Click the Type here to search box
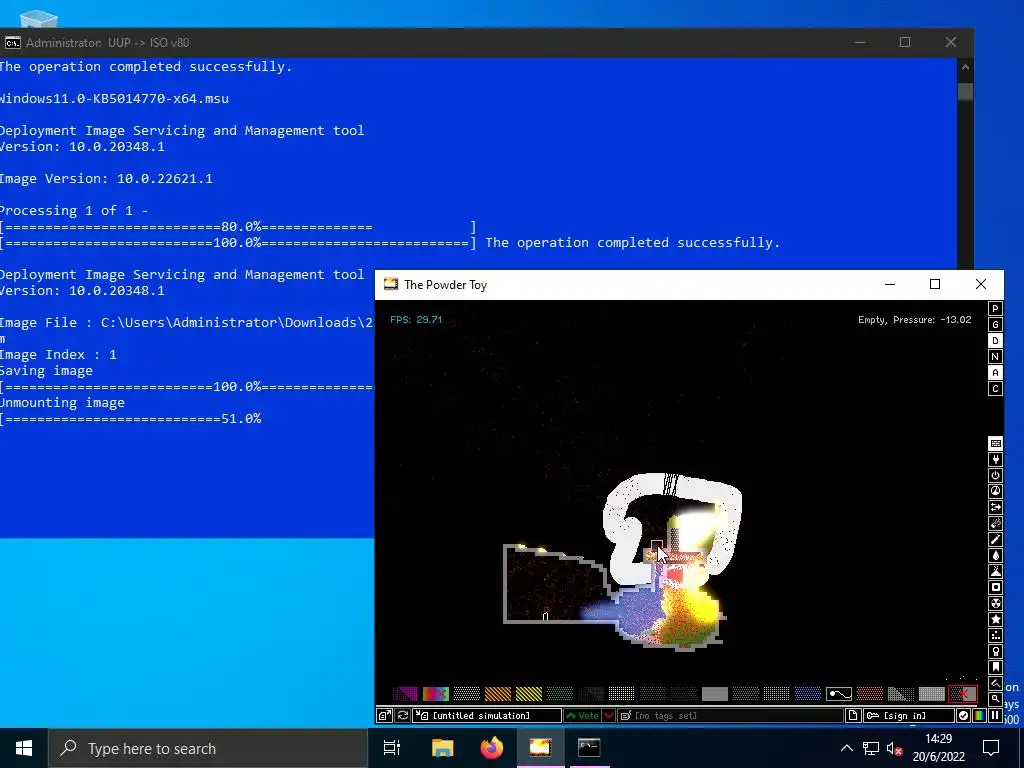1024x768 pixels. click(x=208, y=748)
